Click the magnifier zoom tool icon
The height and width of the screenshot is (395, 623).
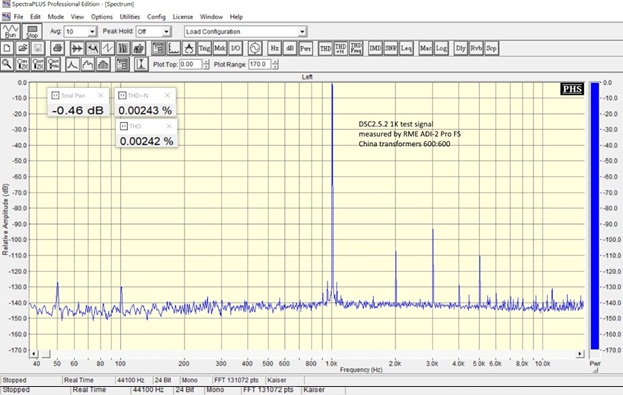7,64
